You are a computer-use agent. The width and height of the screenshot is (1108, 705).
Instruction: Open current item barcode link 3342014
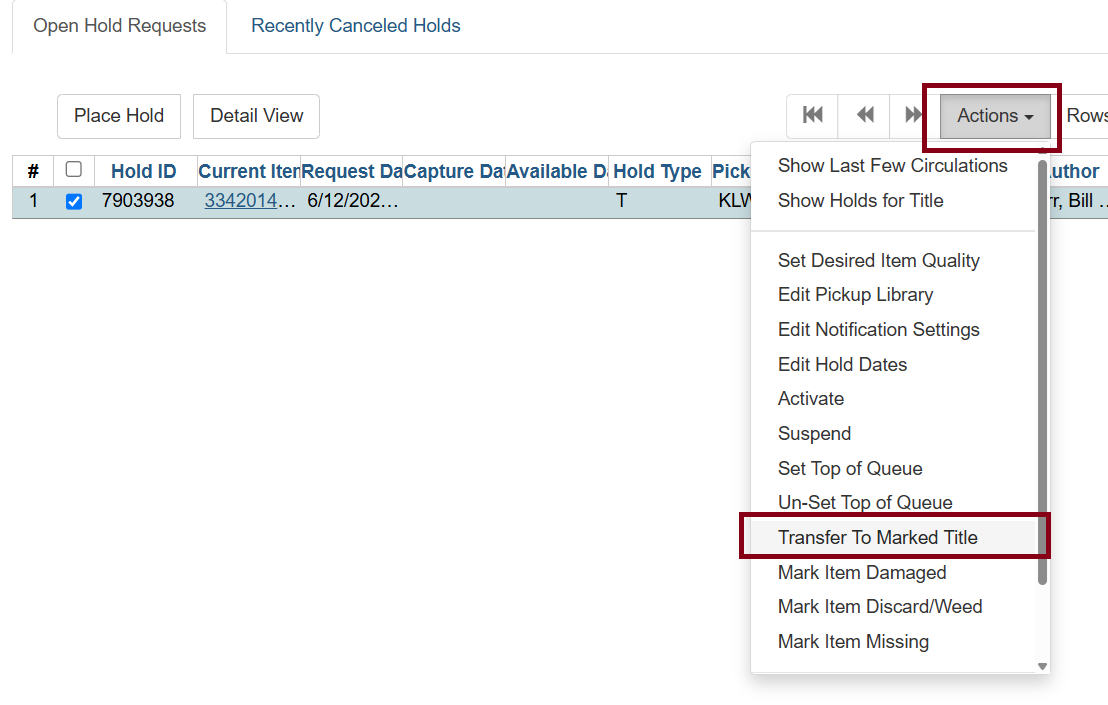coord(250,202)
